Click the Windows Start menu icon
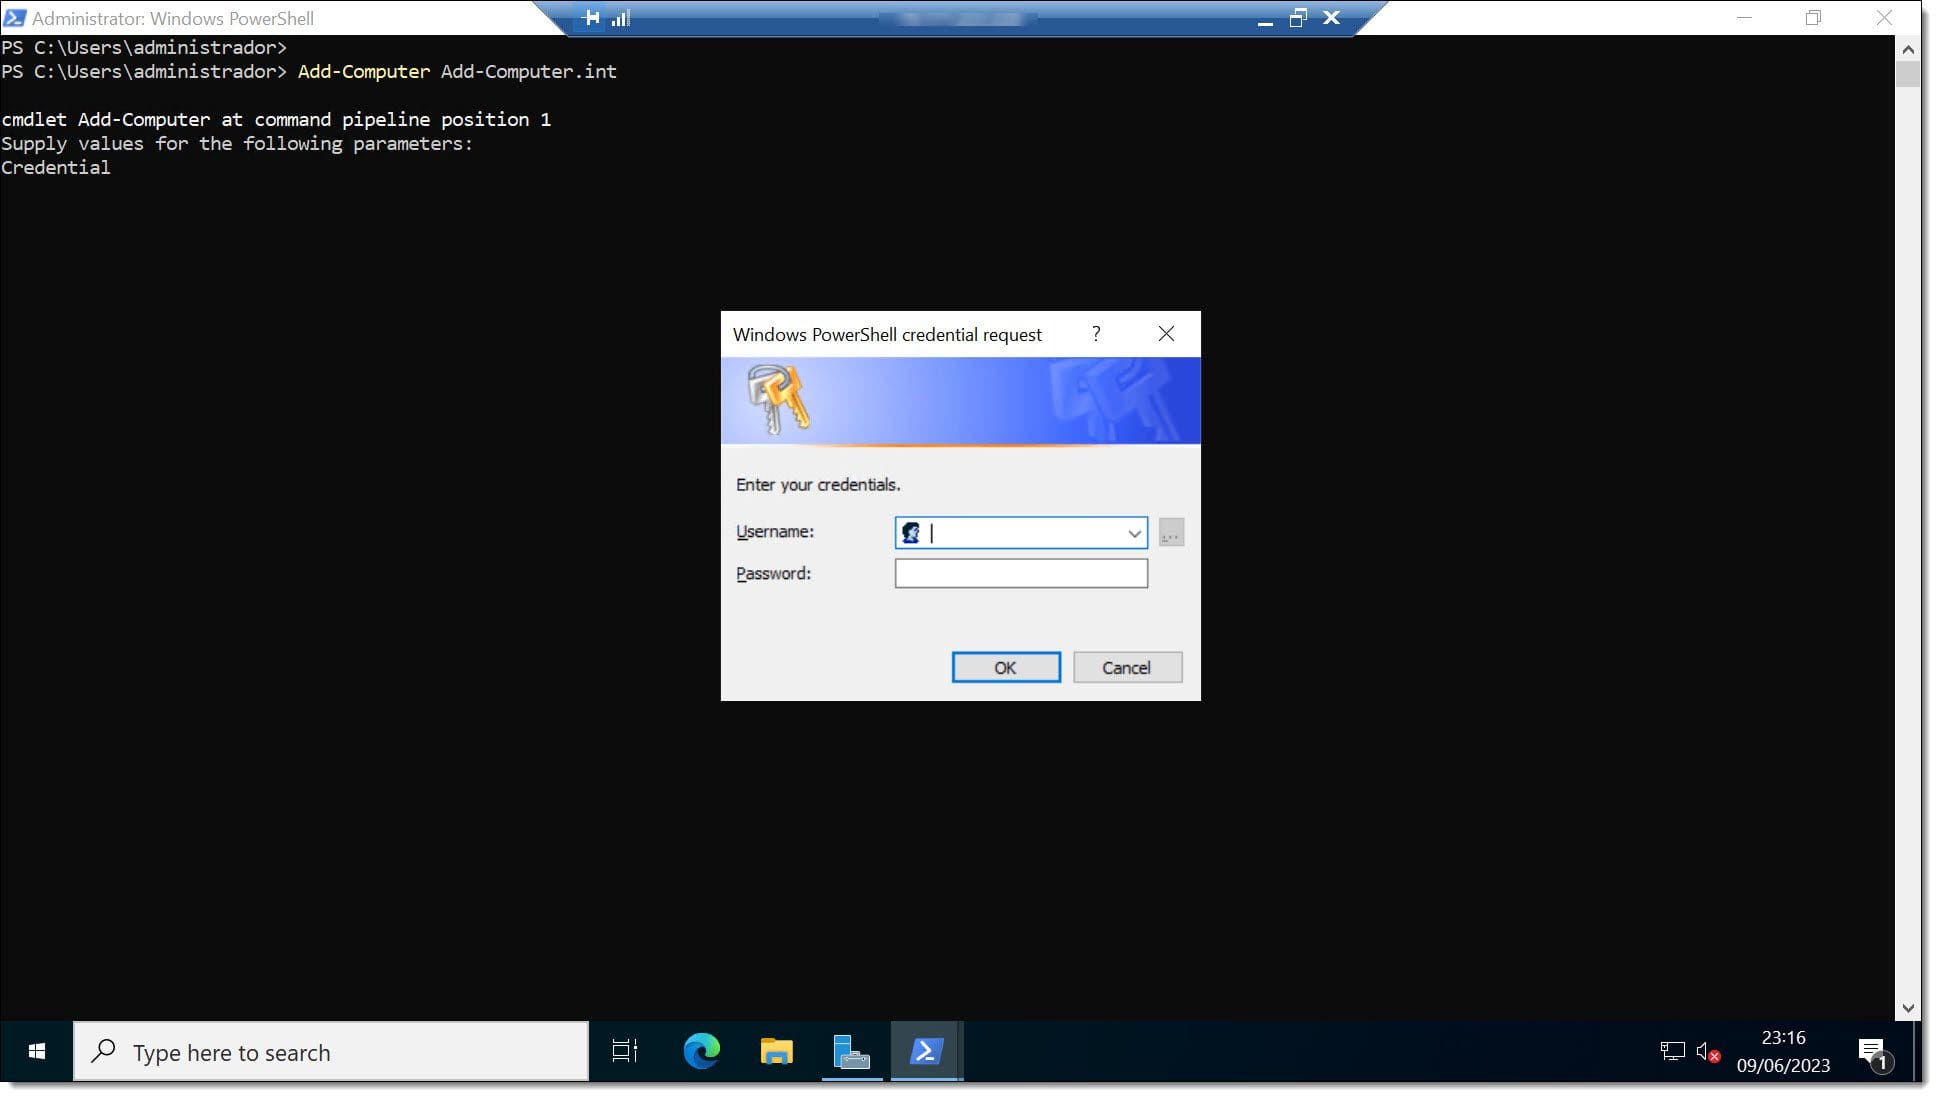Screen dimensions: 1937x1097 click(35, 1052)
